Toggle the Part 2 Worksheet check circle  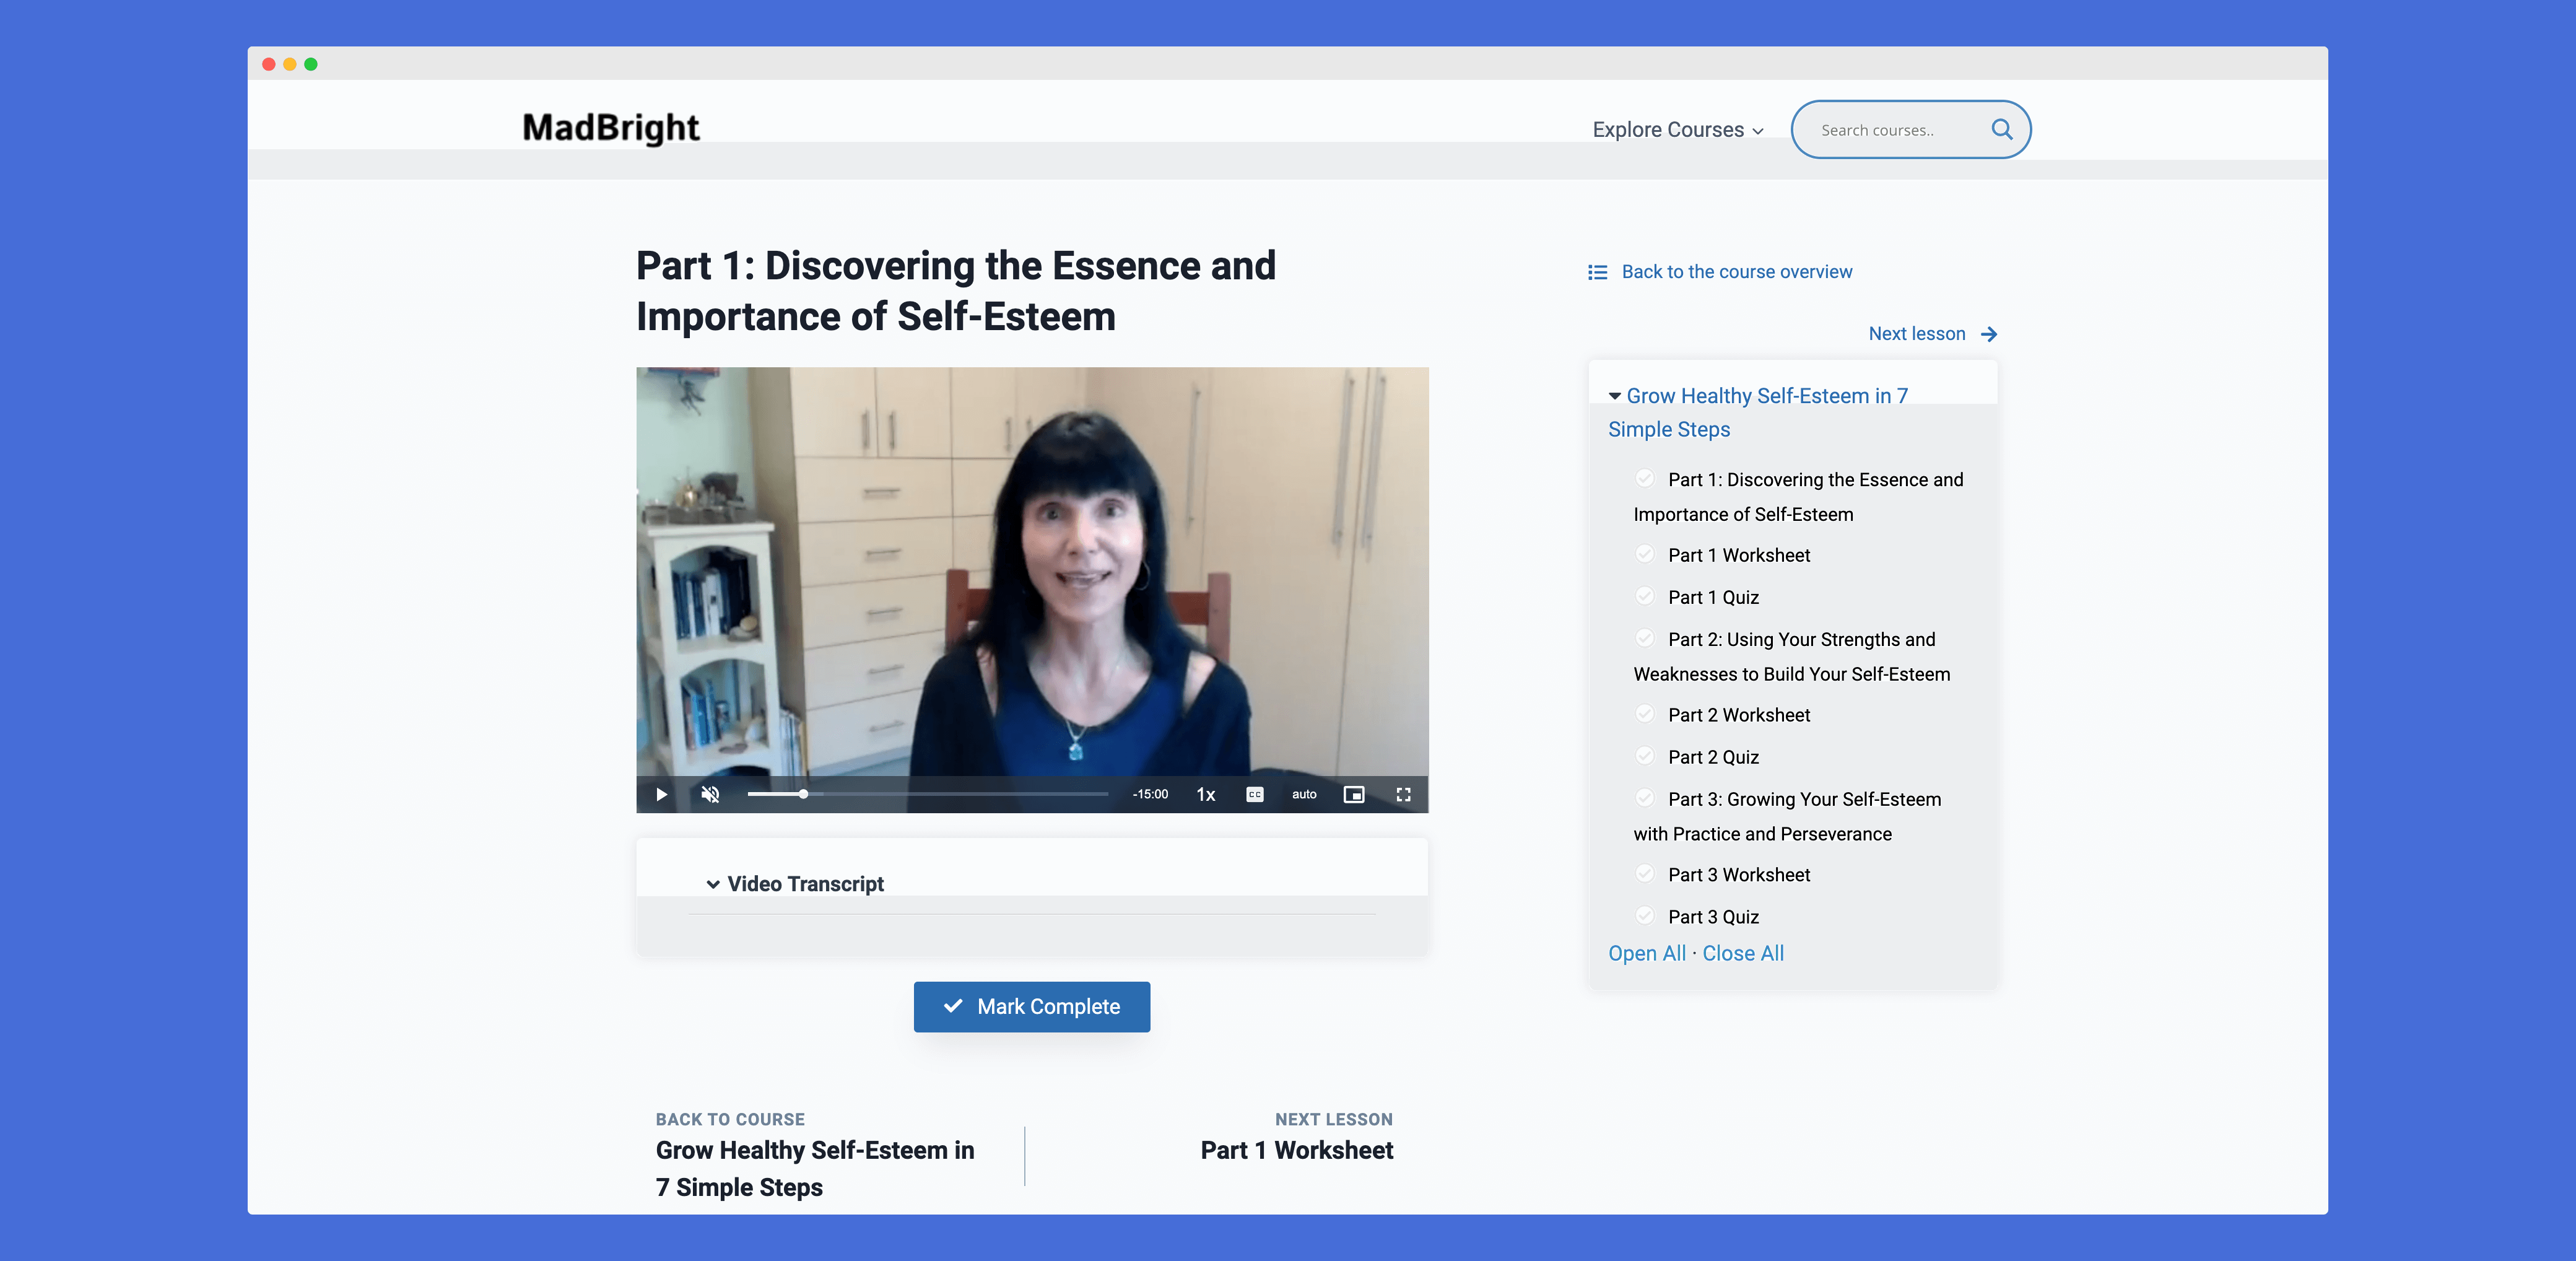1644,713
